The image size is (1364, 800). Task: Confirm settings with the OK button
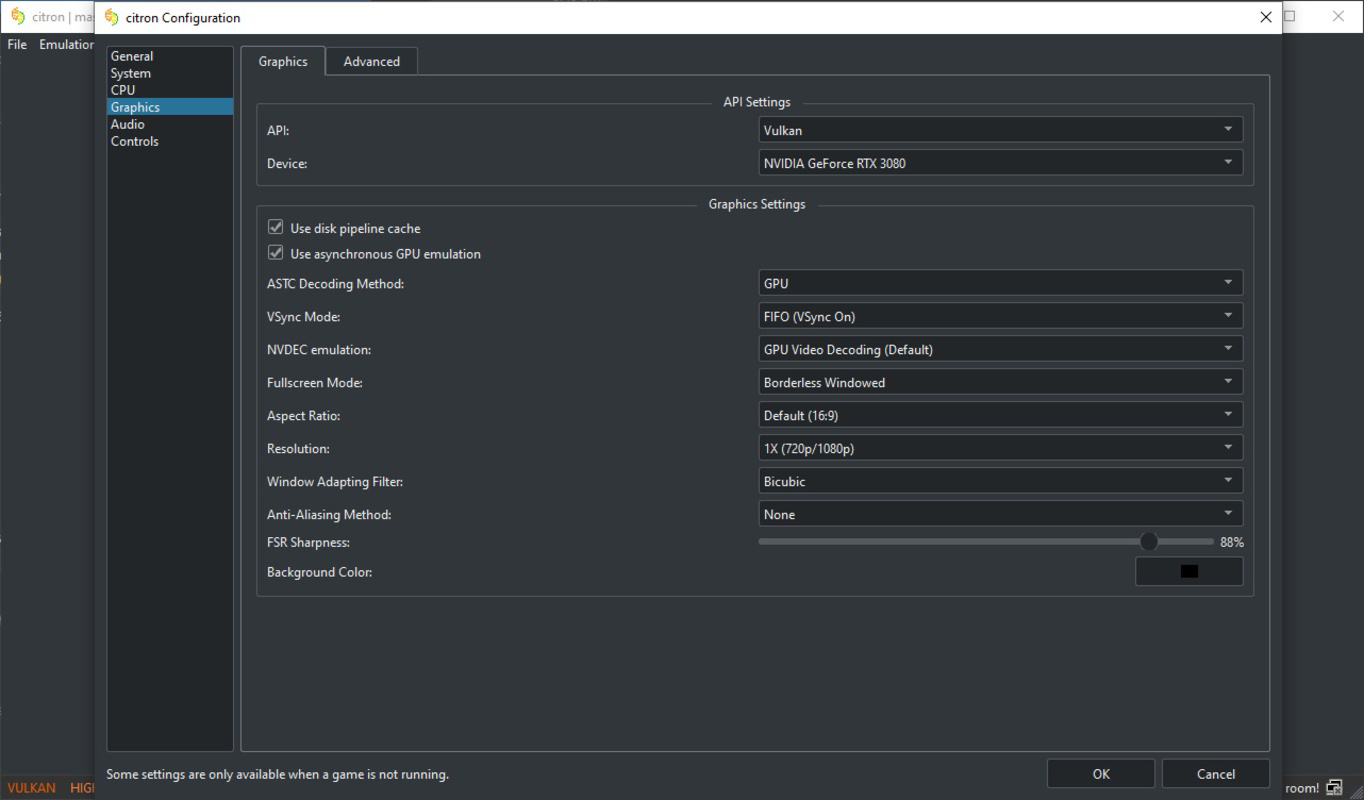pos(1101,774)
